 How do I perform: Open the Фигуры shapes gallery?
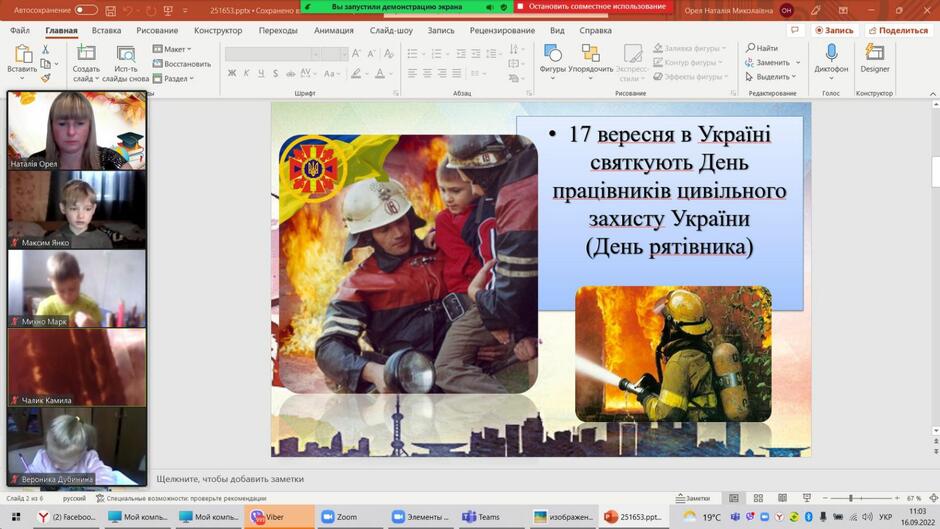point(552,62)
